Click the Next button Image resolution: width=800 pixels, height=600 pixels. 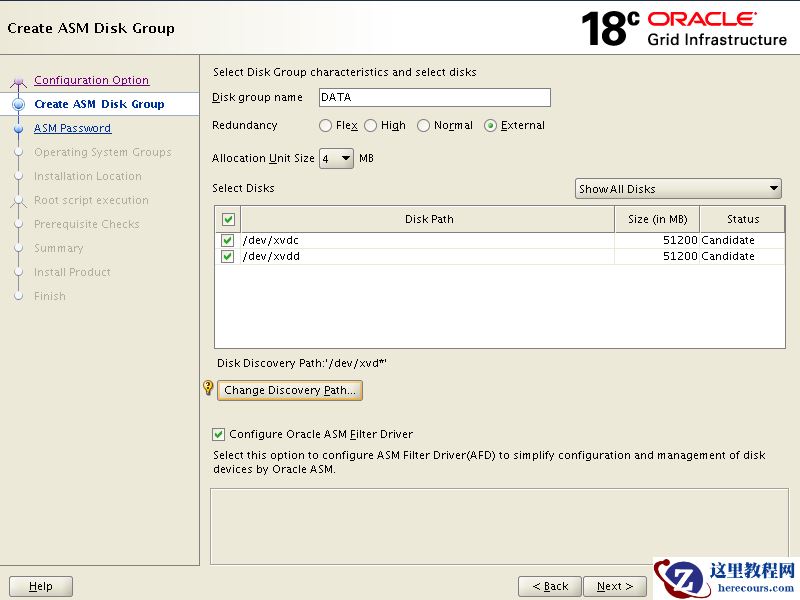tap(615, 586)
